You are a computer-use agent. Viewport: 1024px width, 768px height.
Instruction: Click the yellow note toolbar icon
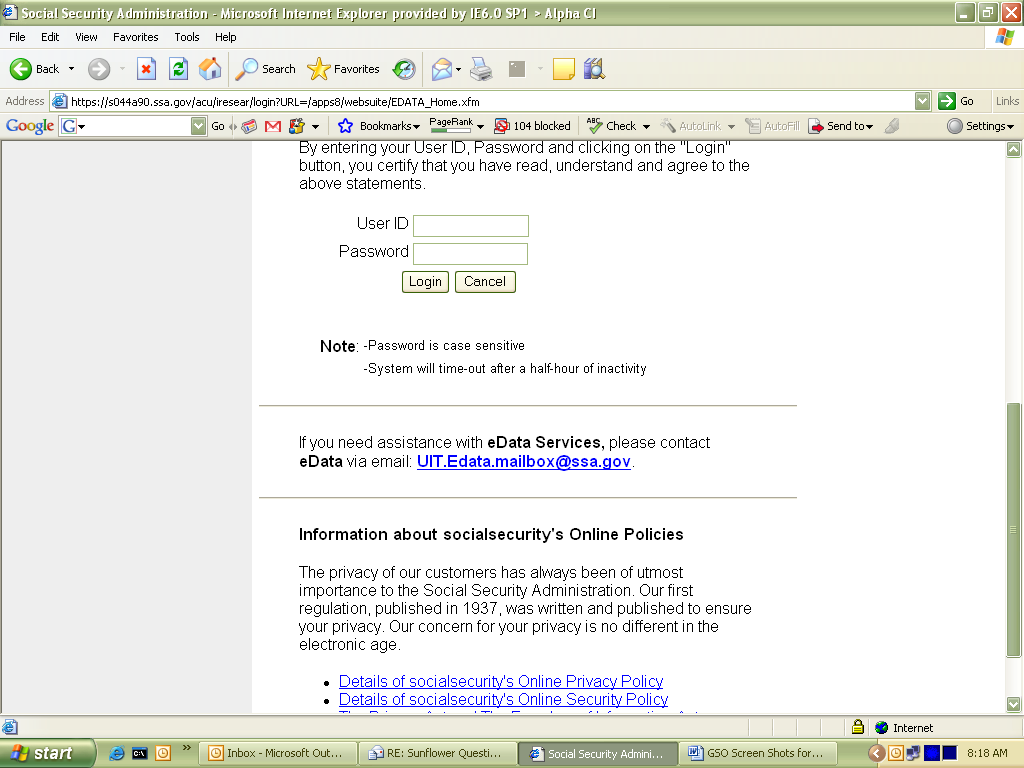click(x=564, y=69)
